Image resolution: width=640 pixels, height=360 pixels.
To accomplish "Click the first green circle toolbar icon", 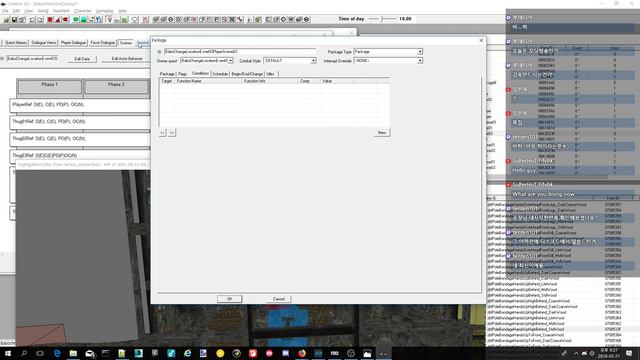I will pos(76,20).
